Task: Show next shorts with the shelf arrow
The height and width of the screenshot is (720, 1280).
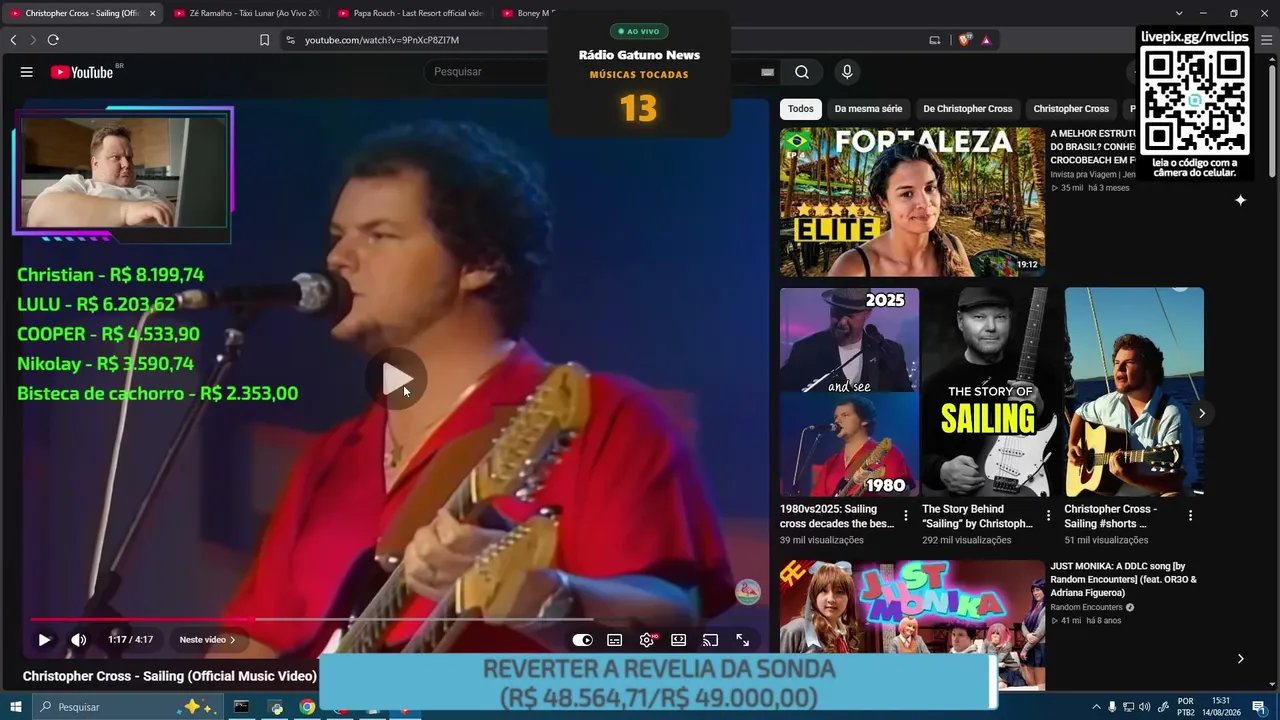Action: tap(1202, 413)
